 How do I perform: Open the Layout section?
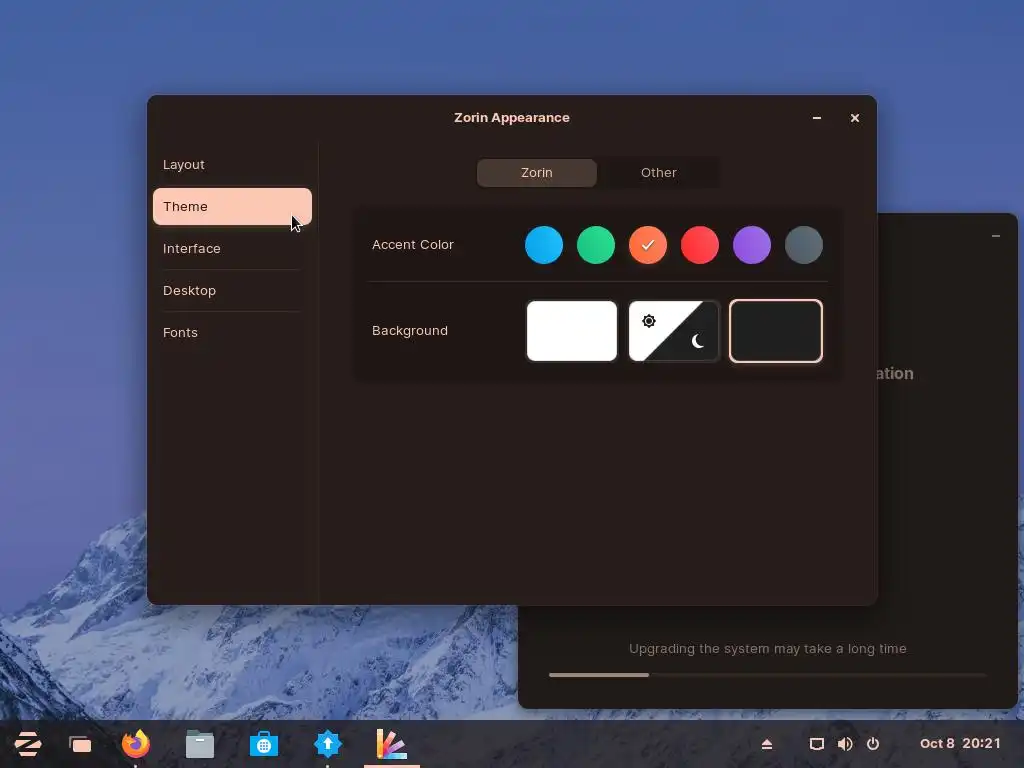[232, 165]
